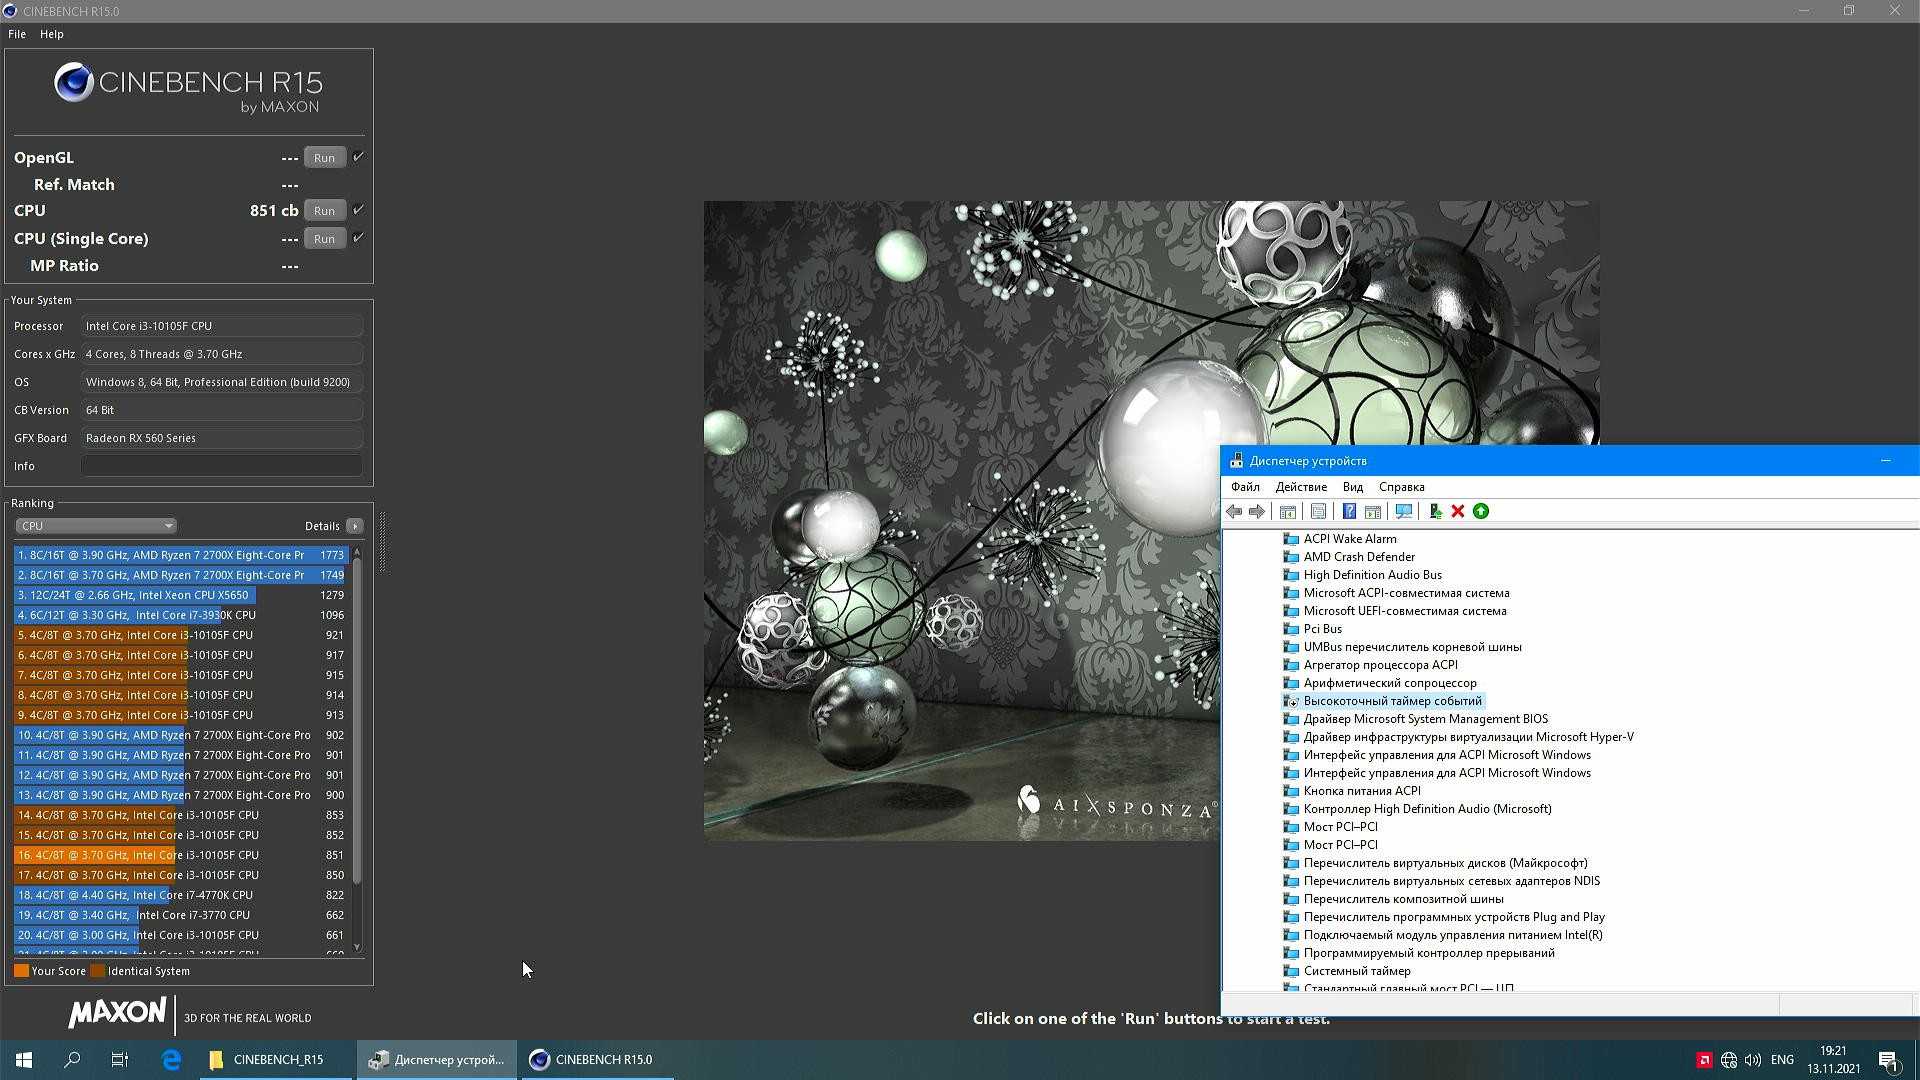
Task: Open the CPU ranking type dropdown
Action: point(96,526)
